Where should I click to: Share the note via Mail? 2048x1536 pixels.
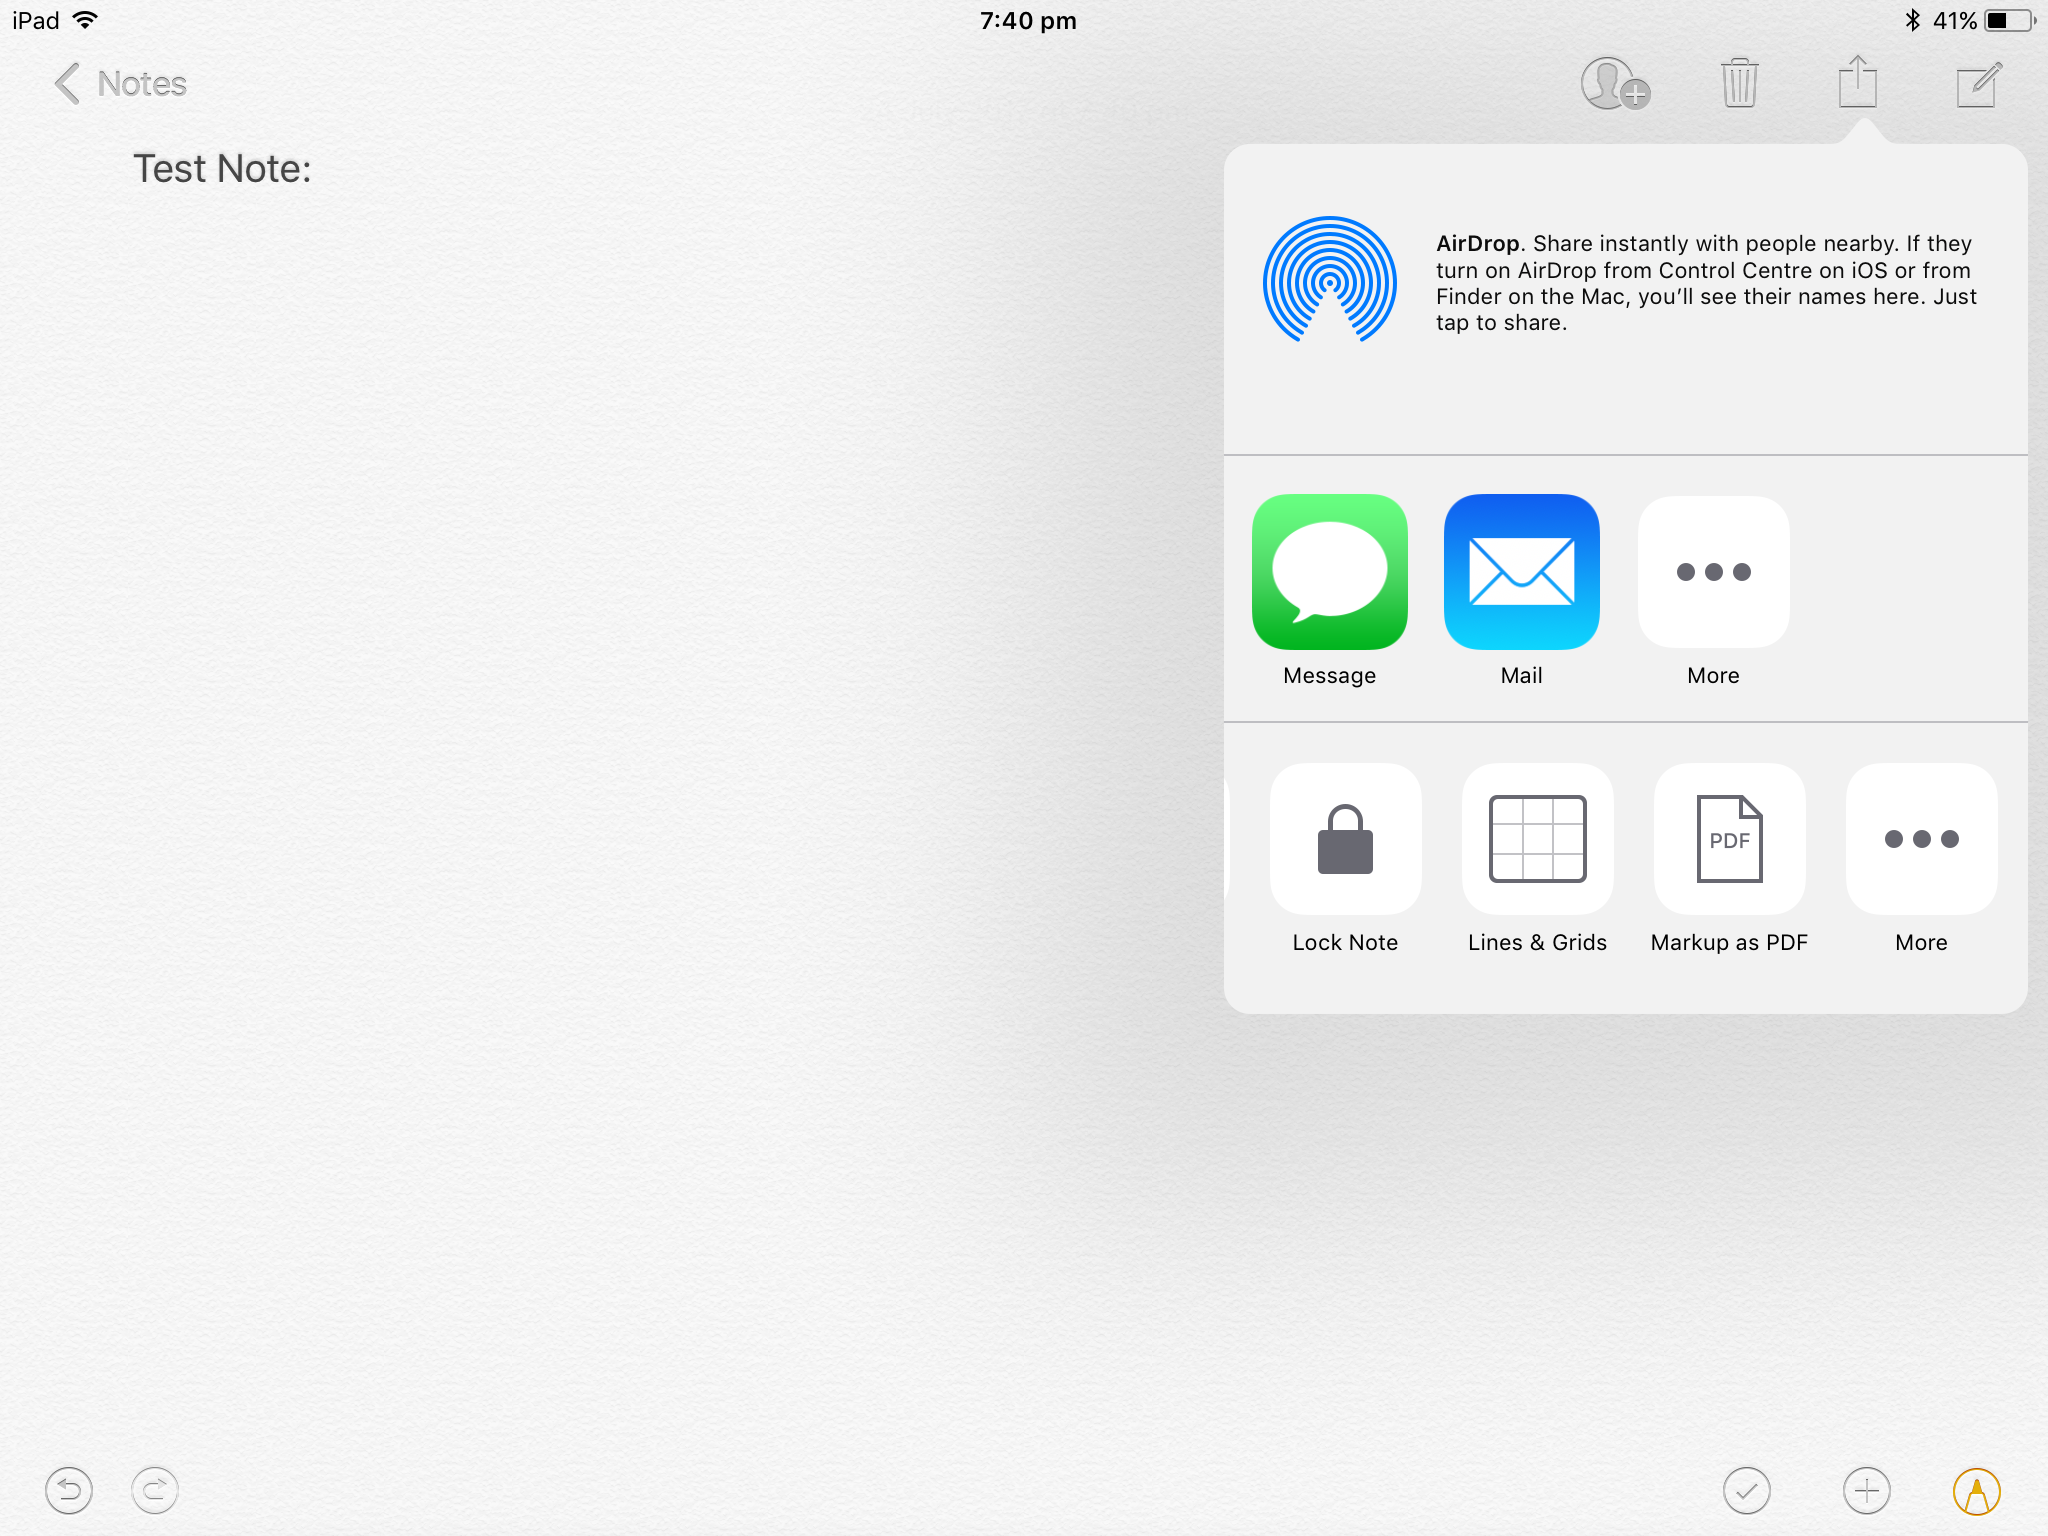[x=1521, y=572]
